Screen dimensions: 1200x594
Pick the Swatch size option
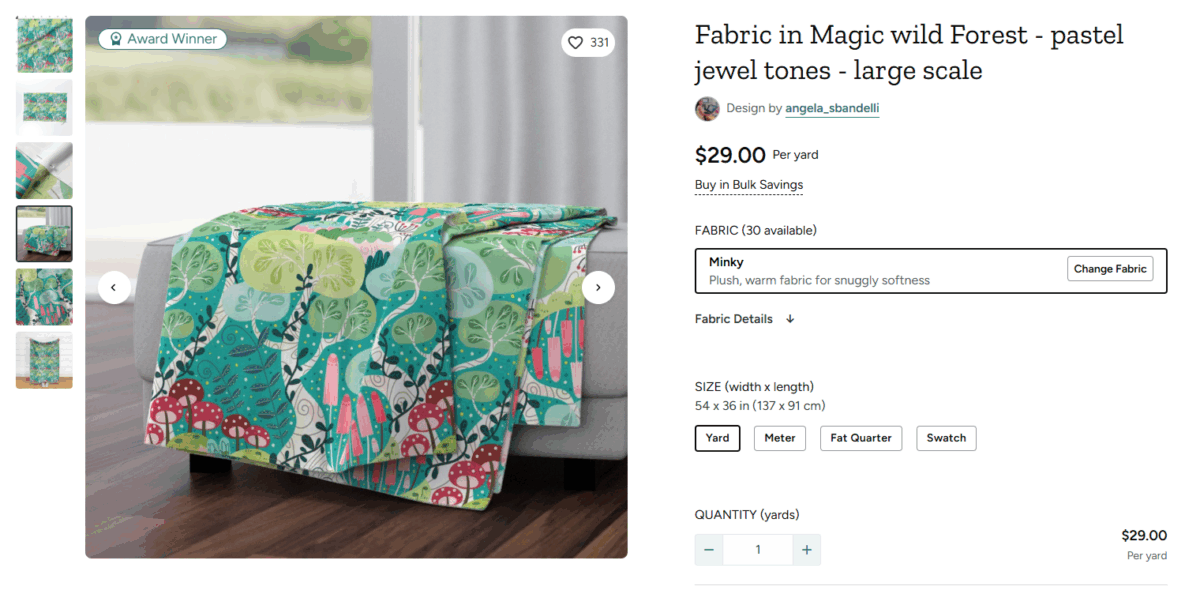[946, 438]
